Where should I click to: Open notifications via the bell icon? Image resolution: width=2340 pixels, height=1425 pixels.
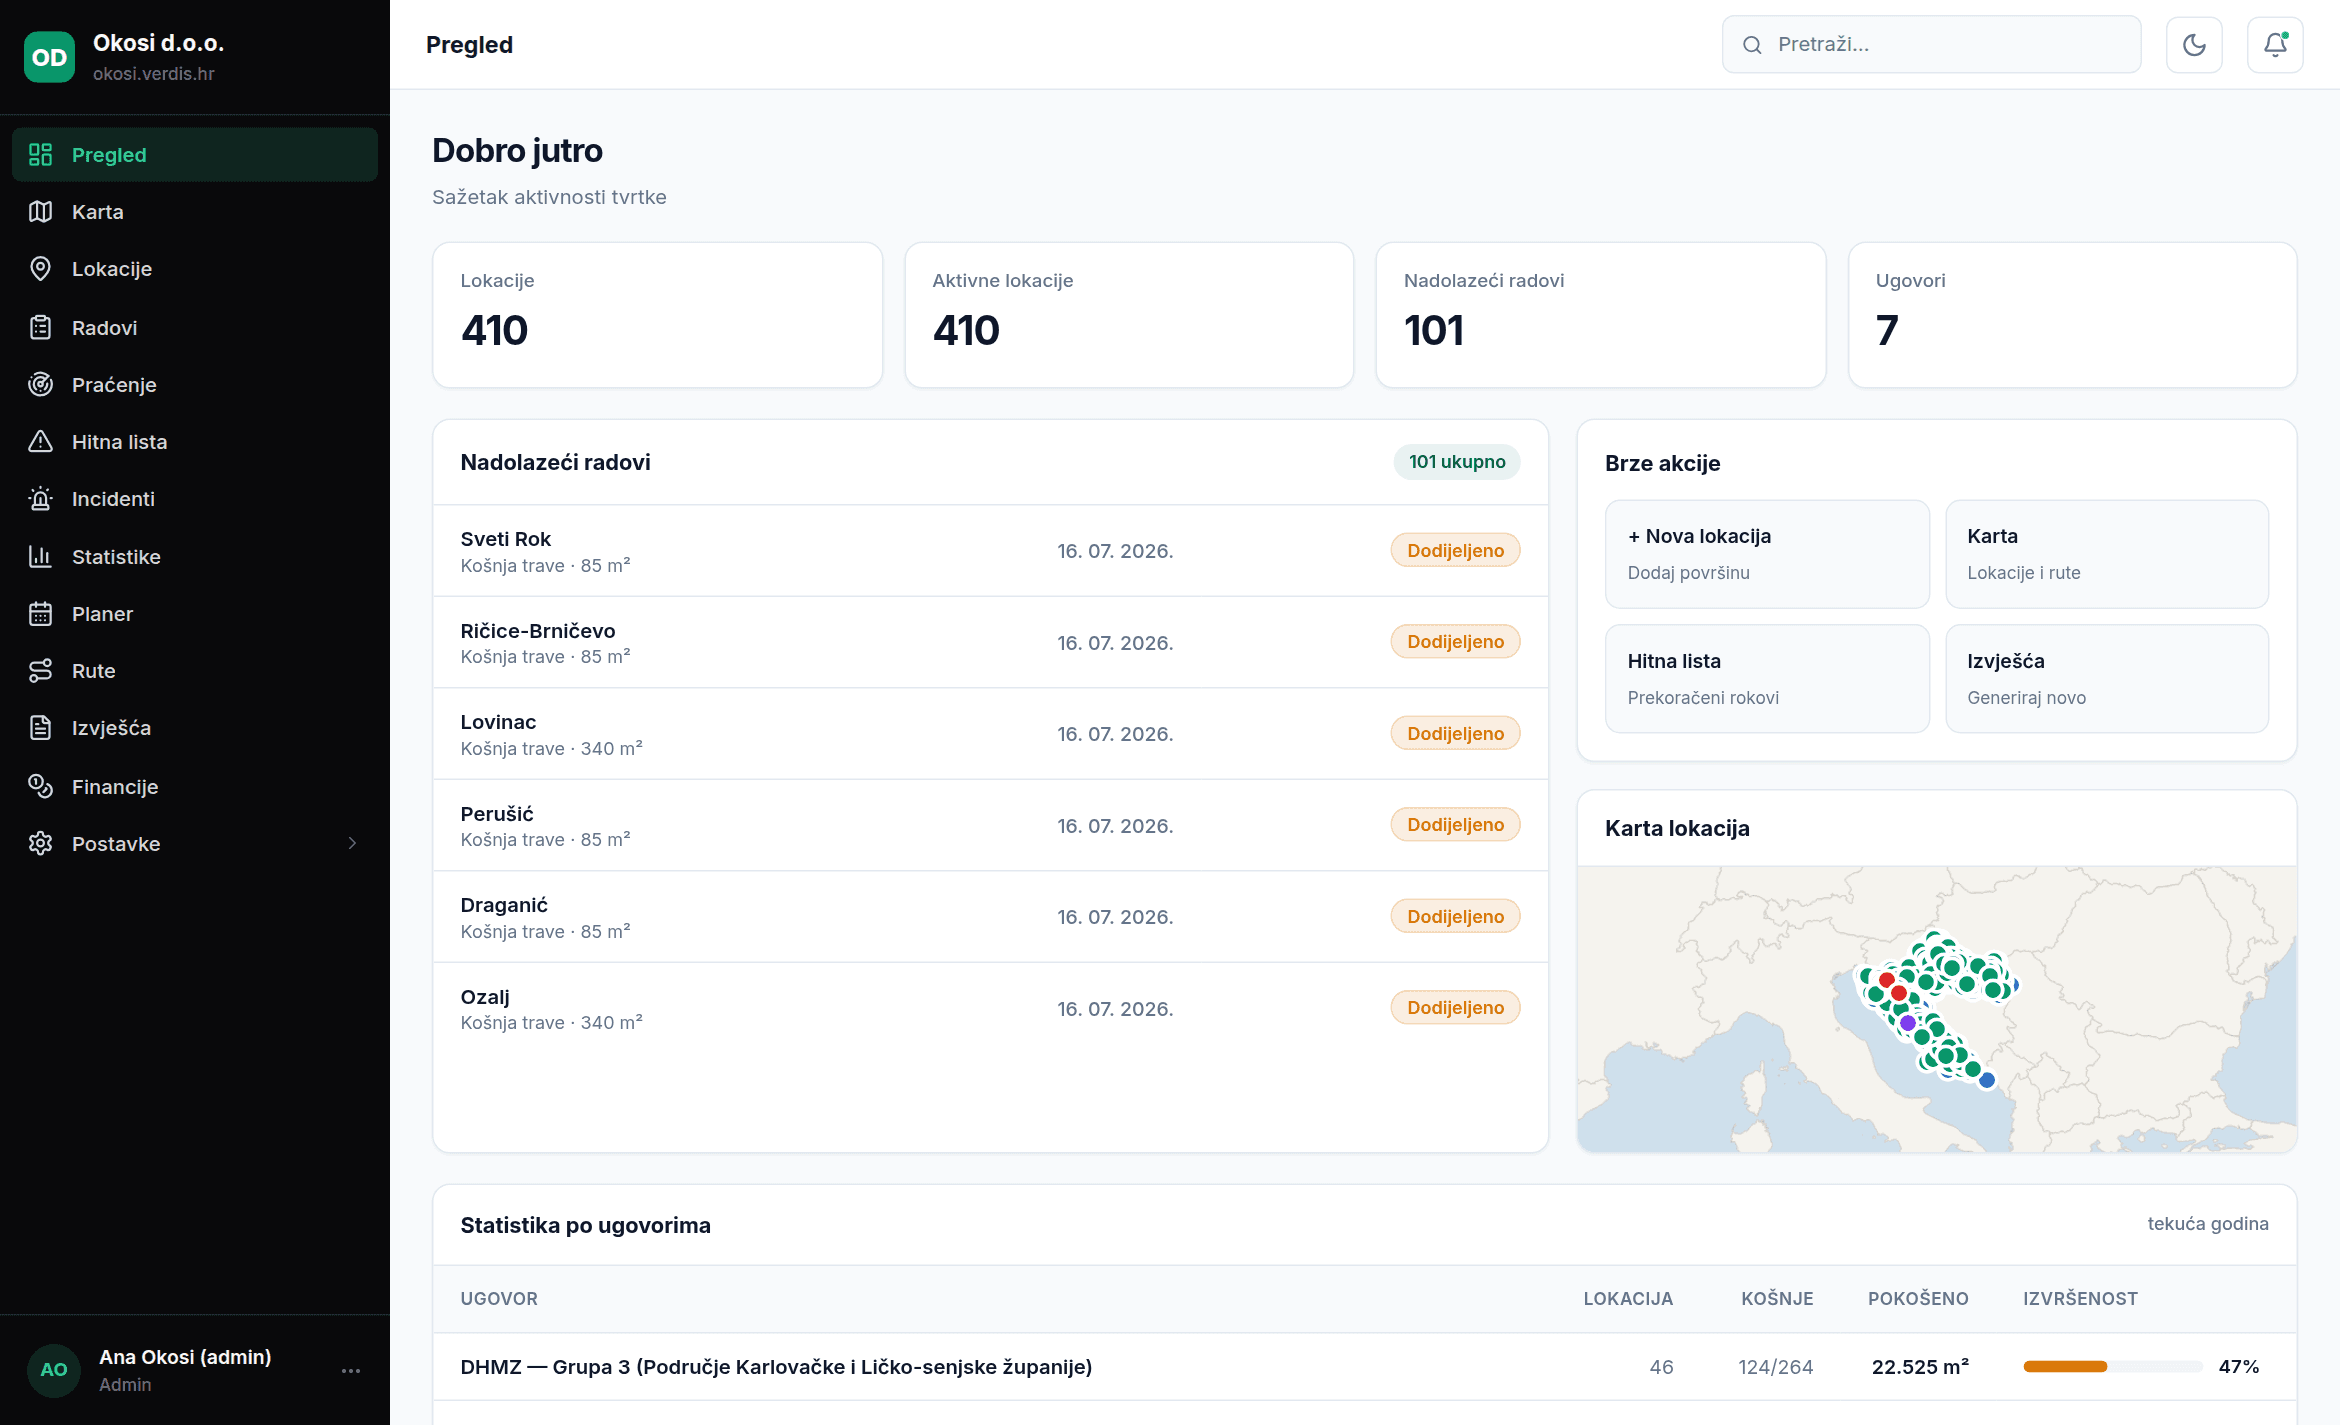point(2275,45)
